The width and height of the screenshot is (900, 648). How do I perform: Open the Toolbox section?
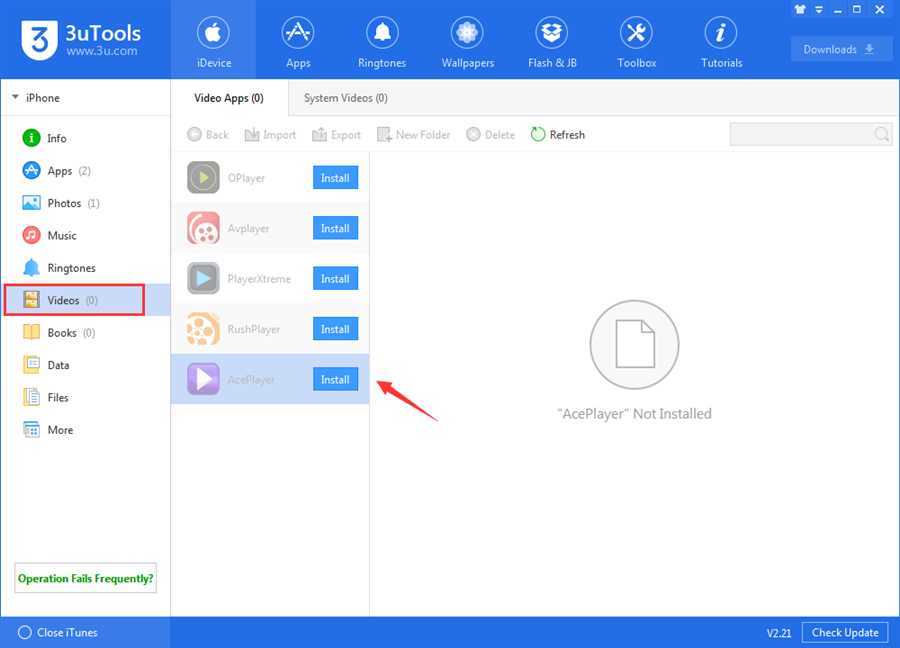[636, 42]
